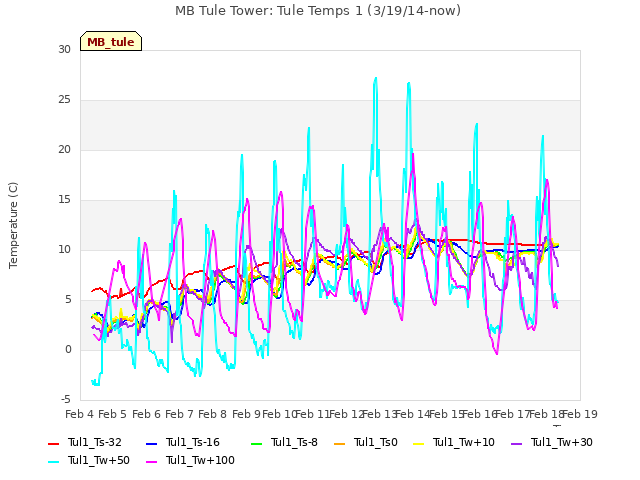
Task: Click the green Tul1_Ts-8 legend swatch
Action: point(256,444)
